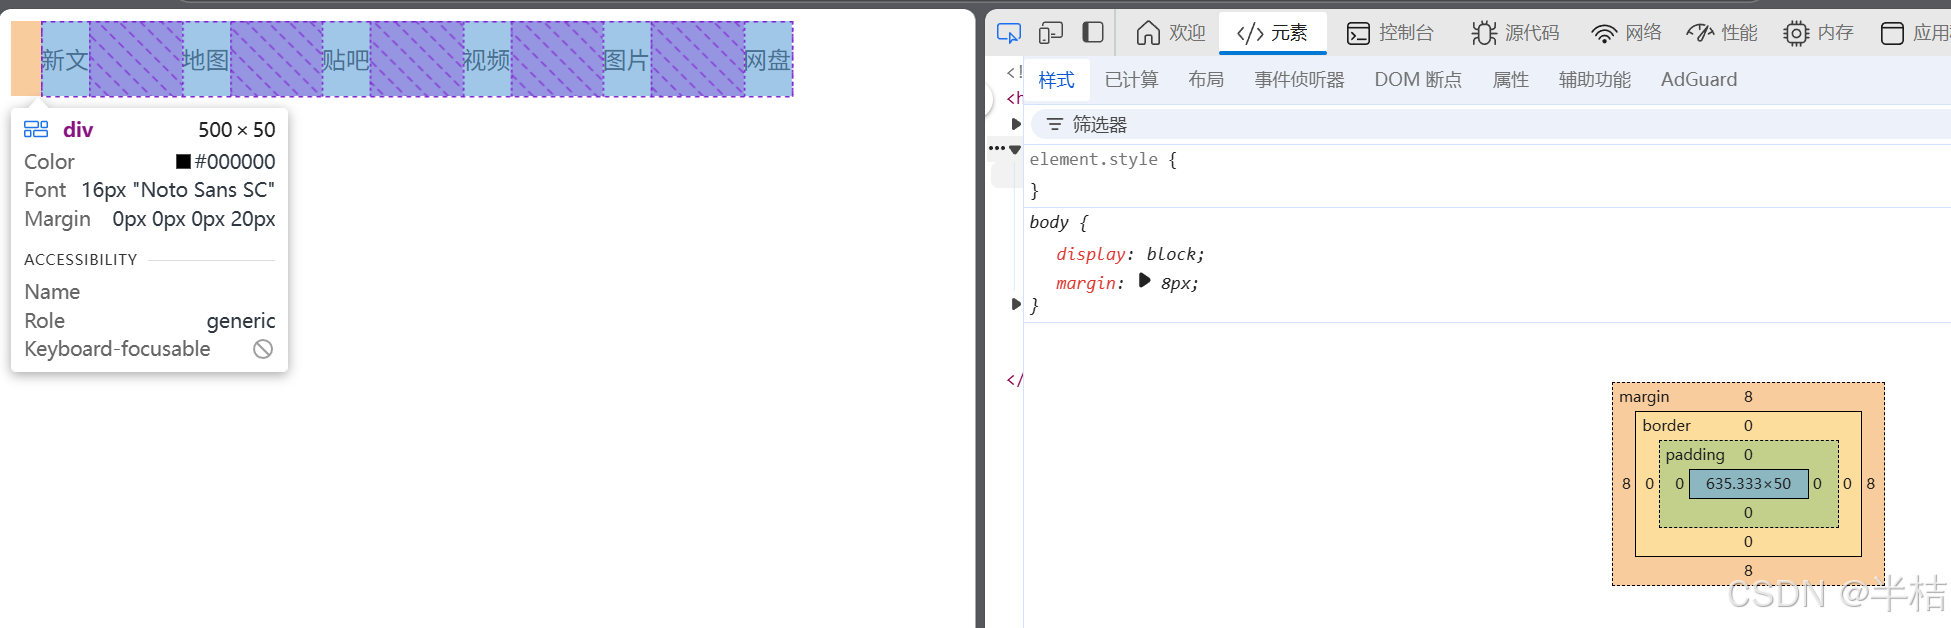The height and width of the screenshot is (628, 1951).
Task: Expand the lower DOM tree node arrow
Action: 1016,304
